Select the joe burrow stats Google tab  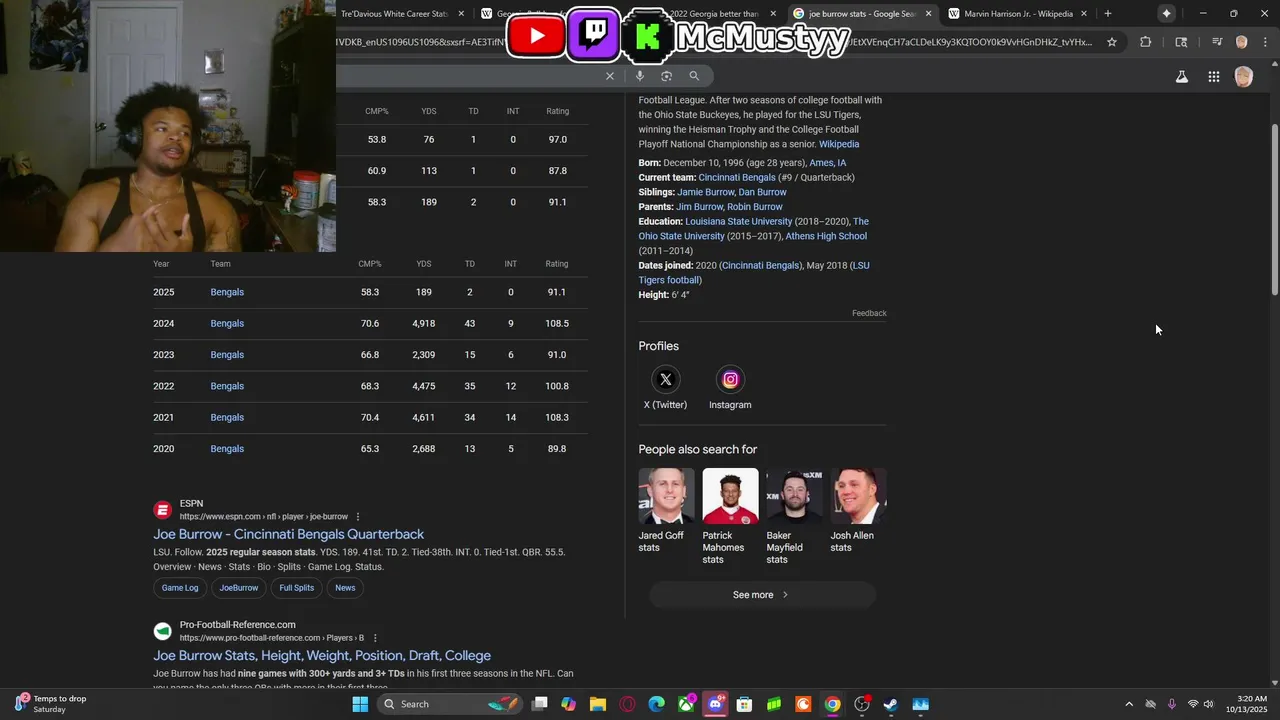pos(862,14)
